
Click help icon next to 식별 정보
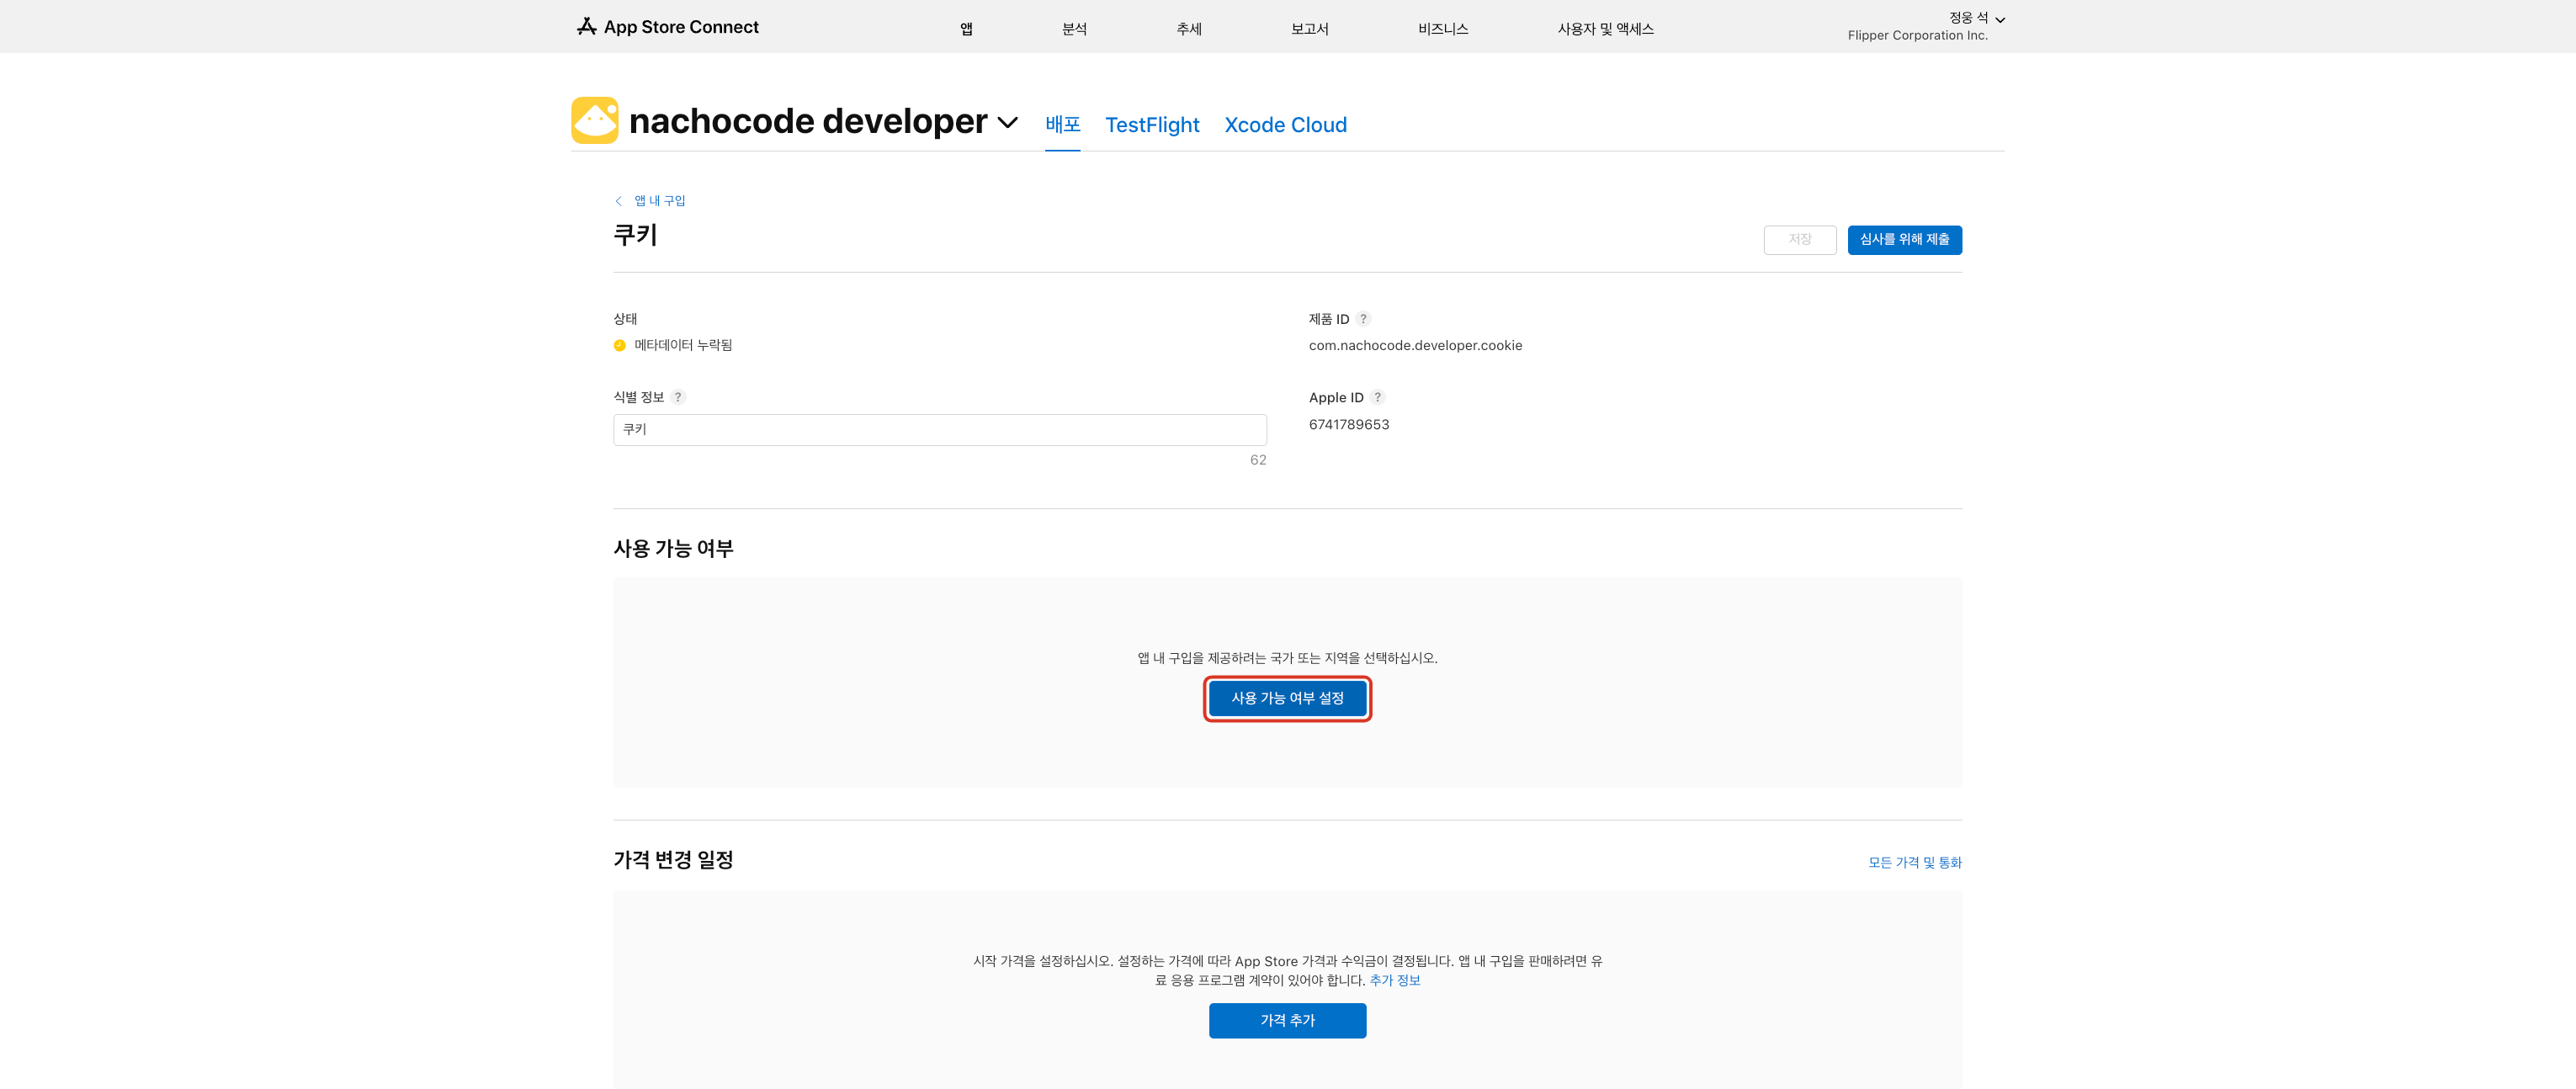coord(678,397)
